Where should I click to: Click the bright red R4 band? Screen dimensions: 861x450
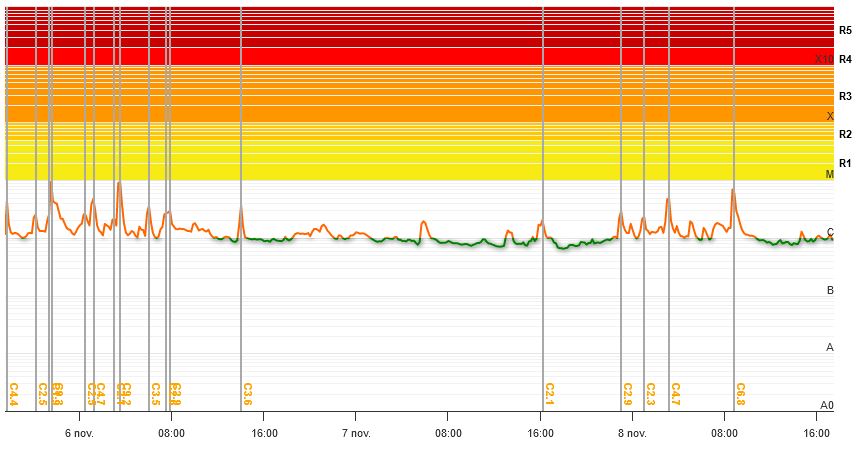pos(400,56)
